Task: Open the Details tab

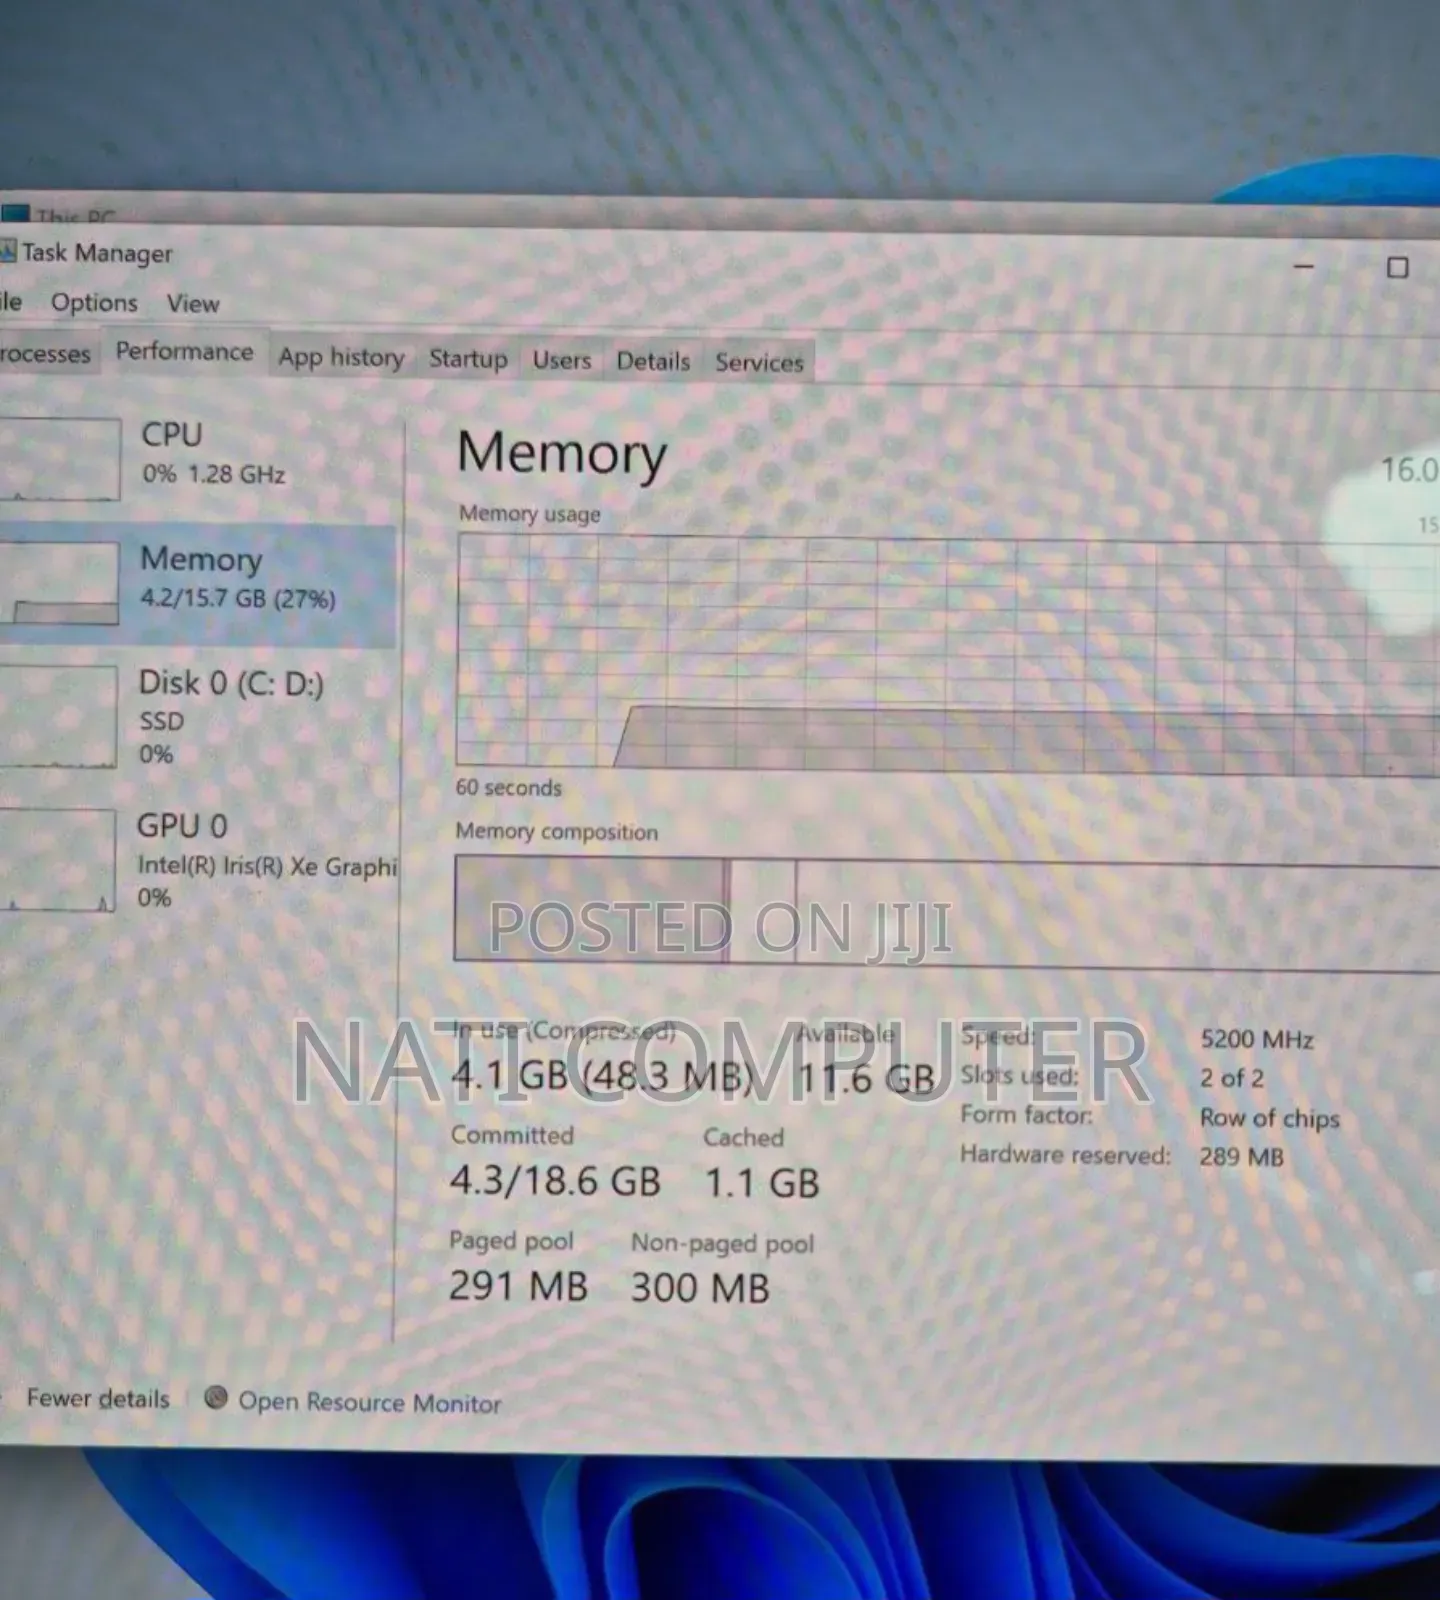Action: point(653,361)
